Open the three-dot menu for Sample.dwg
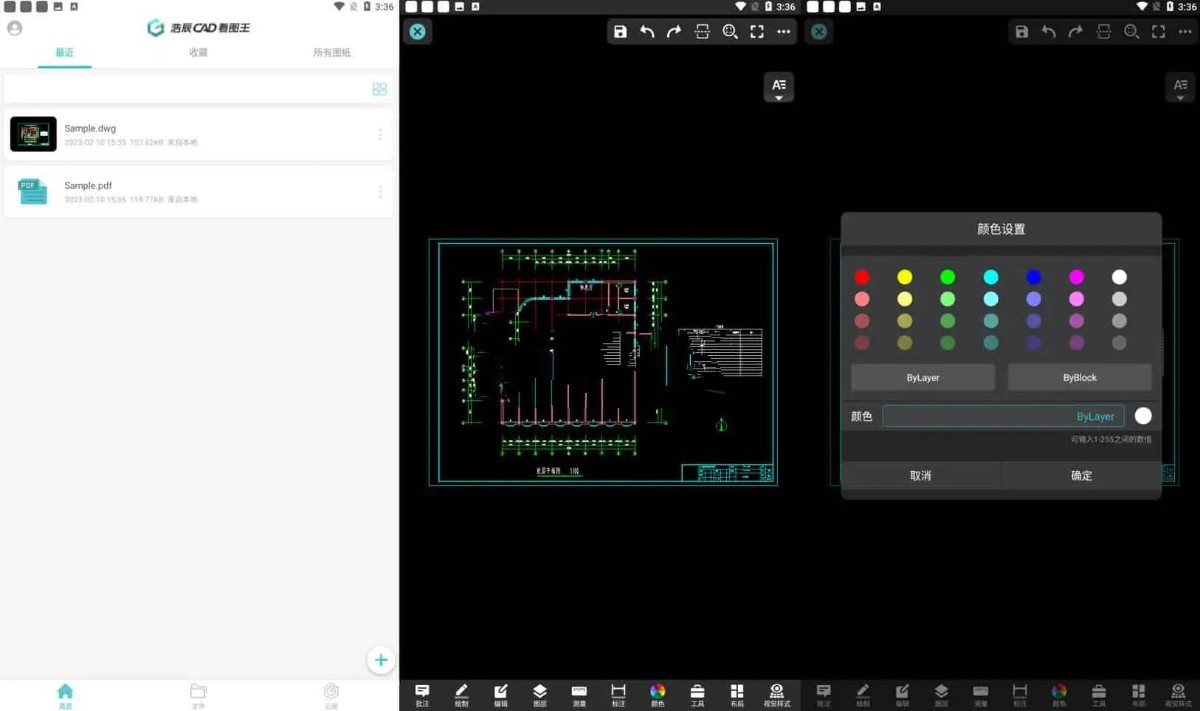Viewport: 1200px width, 711px height. [380, 135]
